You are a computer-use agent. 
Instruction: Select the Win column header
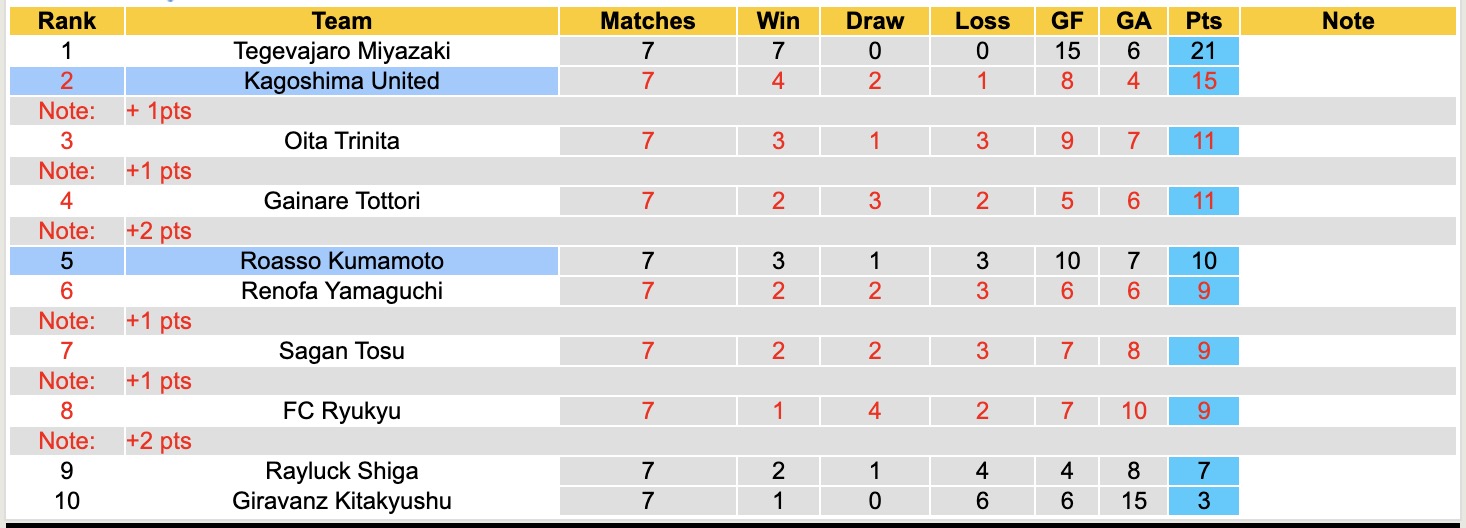tap(778, 21)
